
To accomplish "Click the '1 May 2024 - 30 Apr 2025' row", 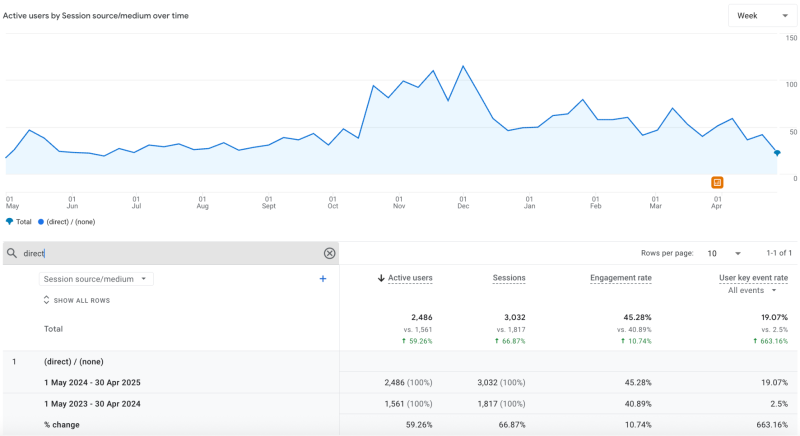I will [401, 382].
